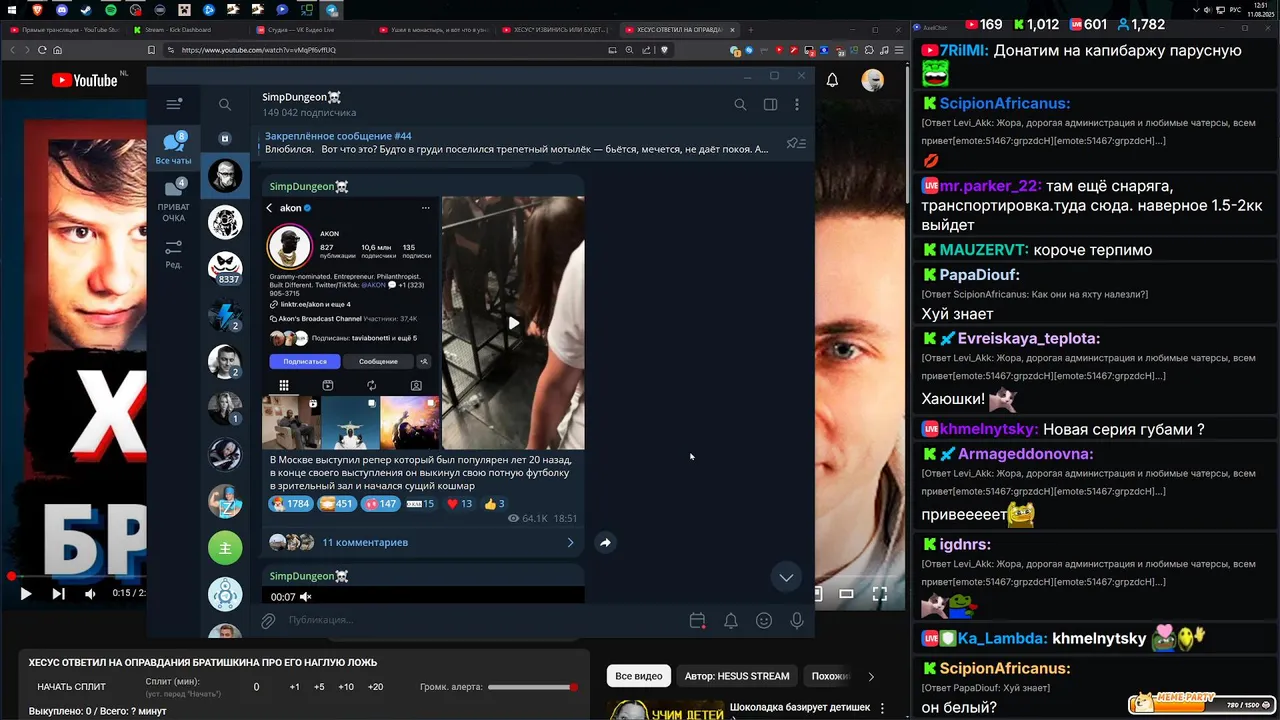This screenshot has width=1280, height=720.
Task: Go to the YouTube home logo
Action: (x=85, y=80)
